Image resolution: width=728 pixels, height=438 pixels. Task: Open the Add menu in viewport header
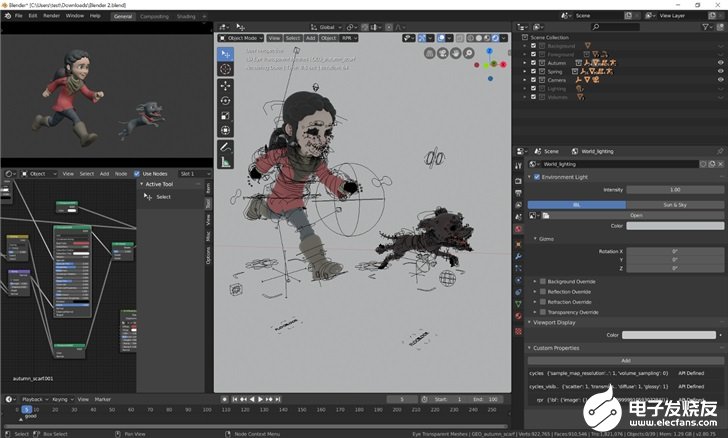click(x=311, y=38)
